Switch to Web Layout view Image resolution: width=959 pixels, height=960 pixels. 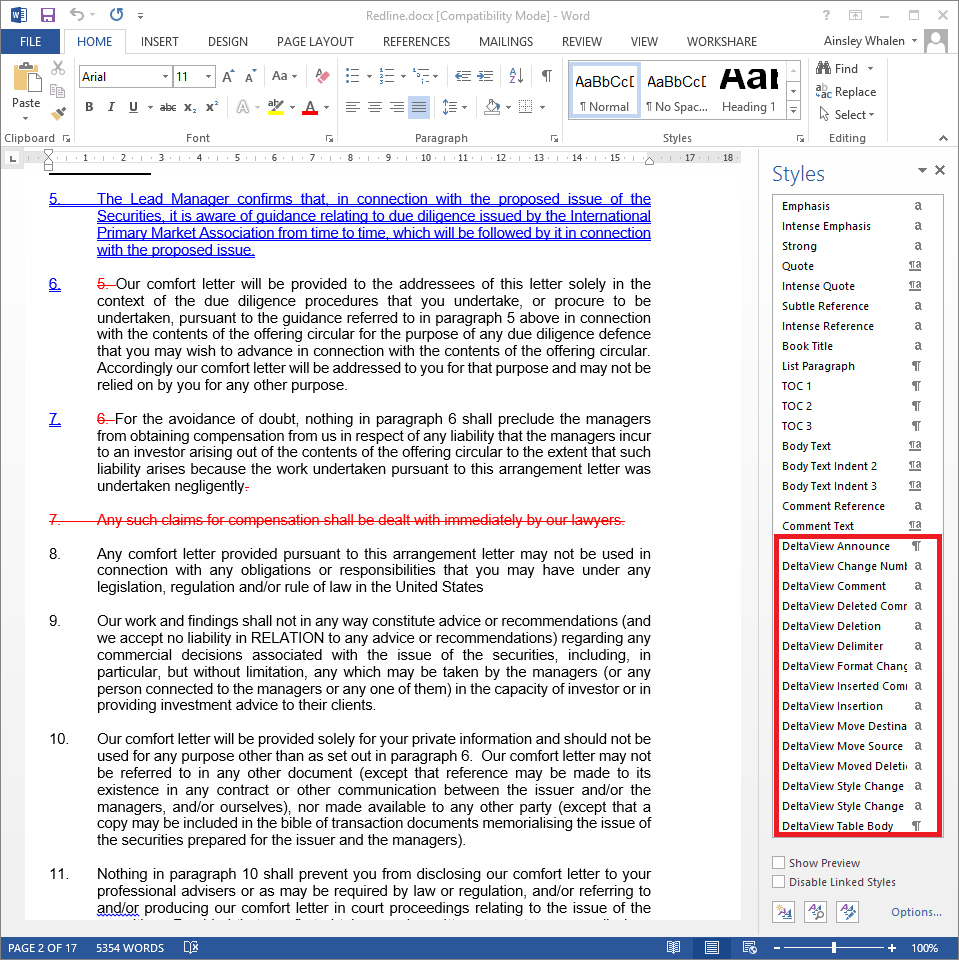pyautogui.click(x=750, y=947)
